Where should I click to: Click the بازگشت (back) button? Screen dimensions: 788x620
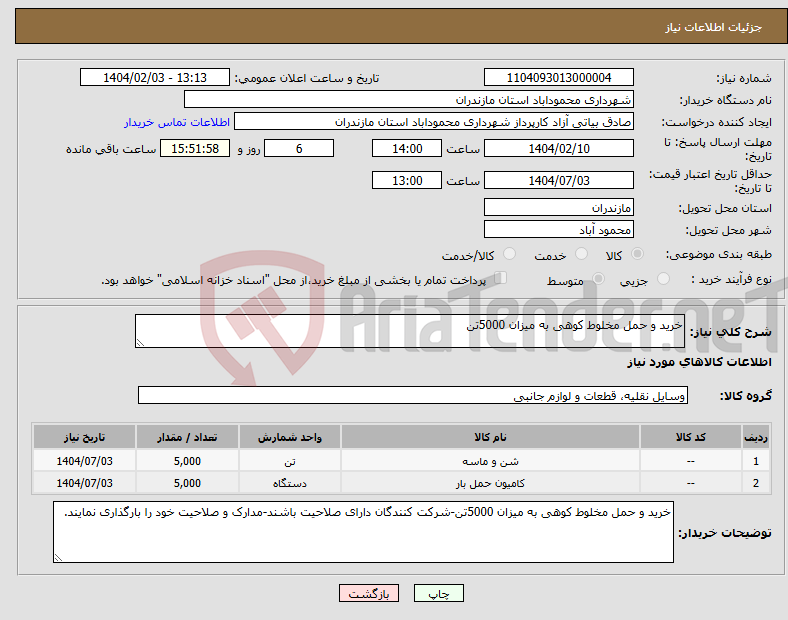[369, 593]
